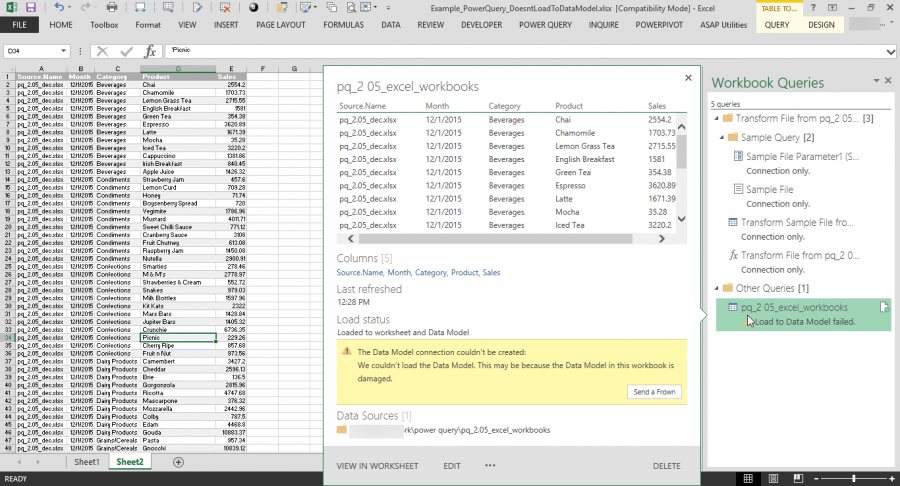Collapse the Other Queries [1] group
This screenshot has width=900, height=486.
(716, 288)
